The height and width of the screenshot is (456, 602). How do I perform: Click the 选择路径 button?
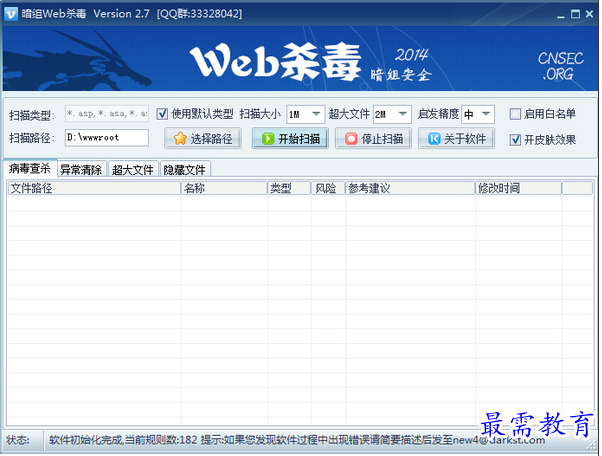click(x=203, y=139)
